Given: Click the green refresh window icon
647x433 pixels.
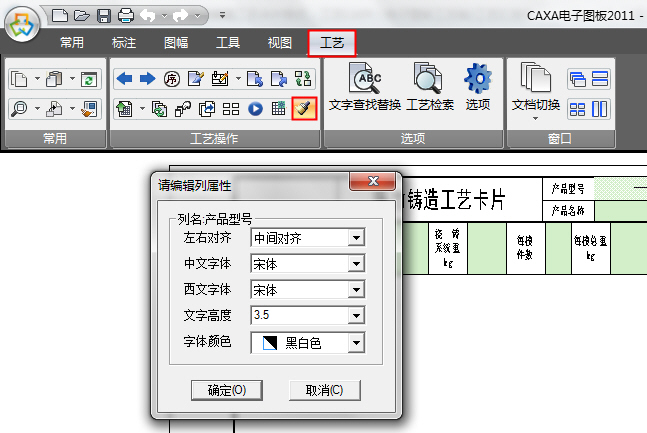Looking at the screenshot, I should pyautogui.click(x=89, y=79).
